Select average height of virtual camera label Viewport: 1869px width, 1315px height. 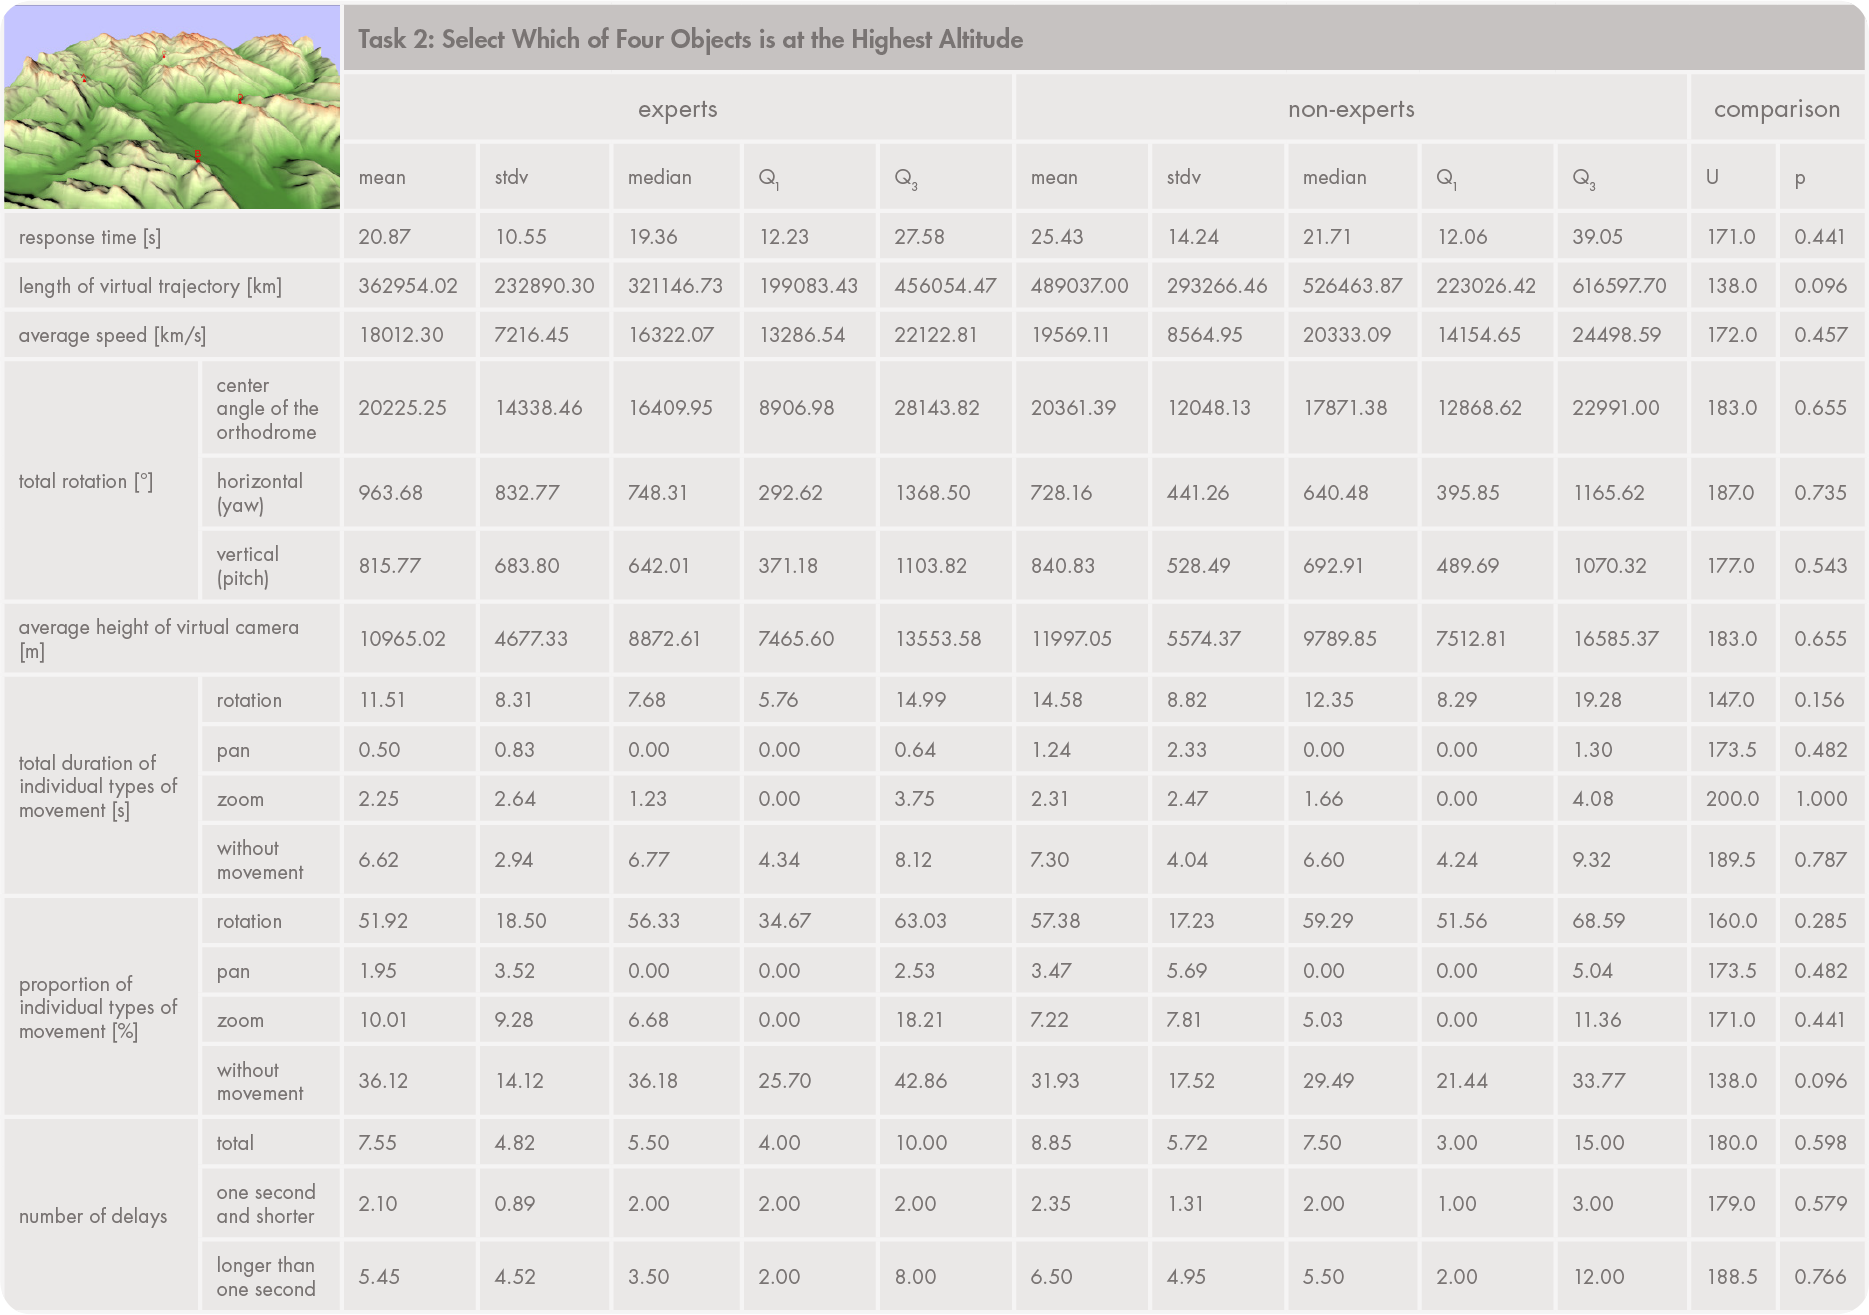point(158,638)
